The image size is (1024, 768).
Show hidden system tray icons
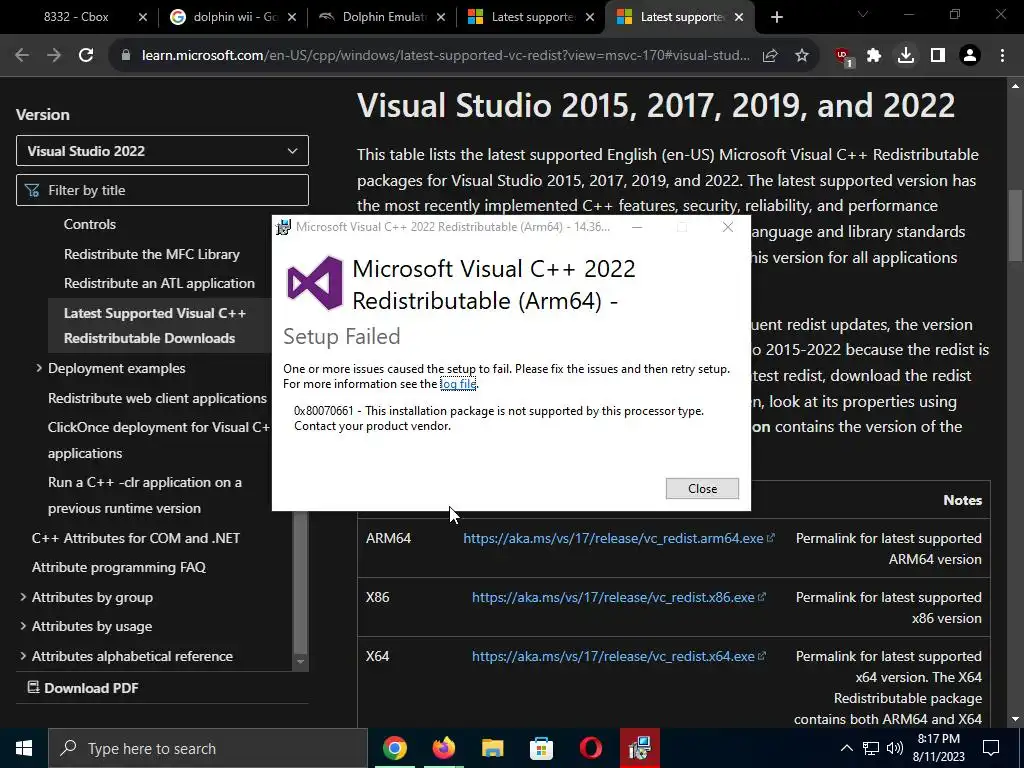846,748
